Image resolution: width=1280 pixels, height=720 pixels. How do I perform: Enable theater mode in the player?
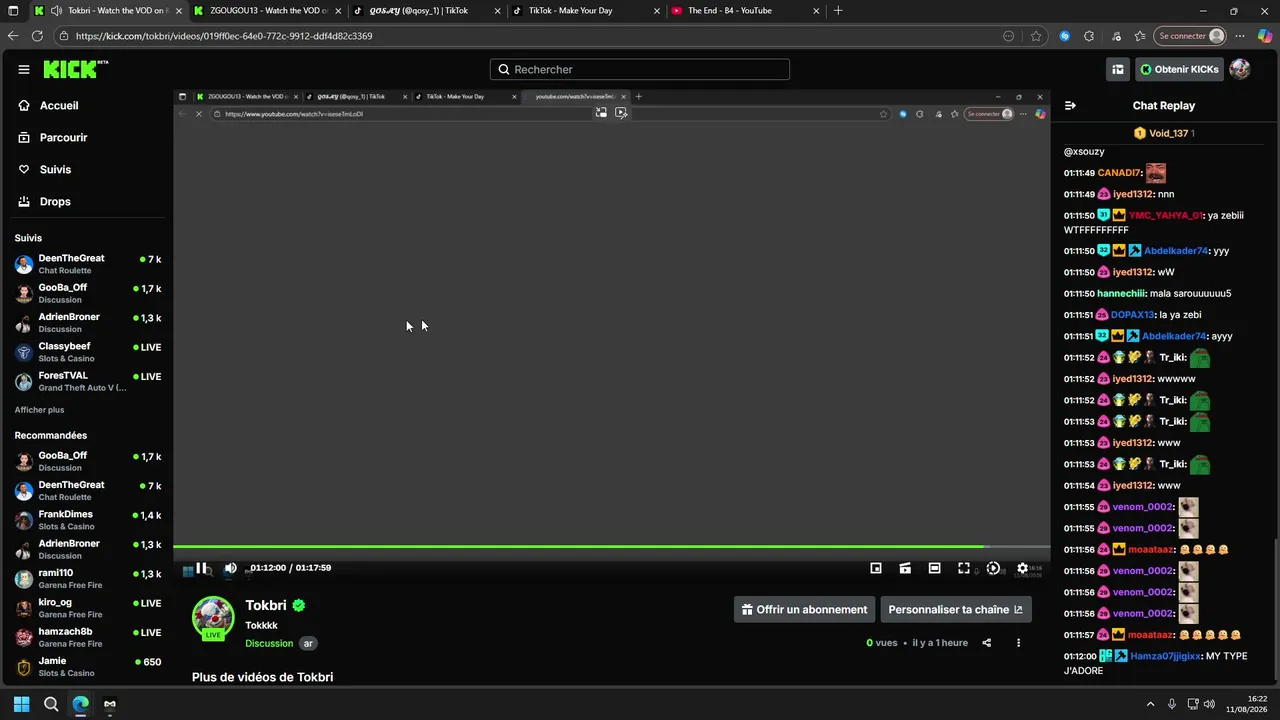[934, 568]
